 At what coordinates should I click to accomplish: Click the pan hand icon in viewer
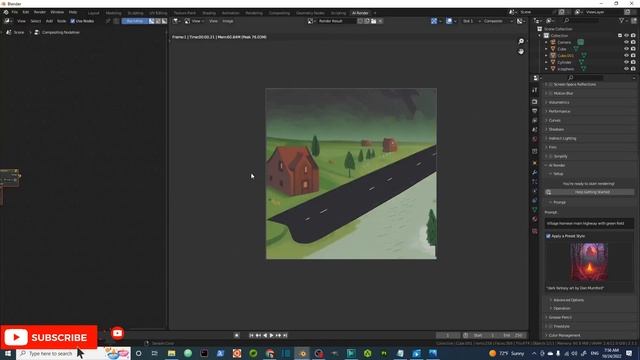[521, 51]
